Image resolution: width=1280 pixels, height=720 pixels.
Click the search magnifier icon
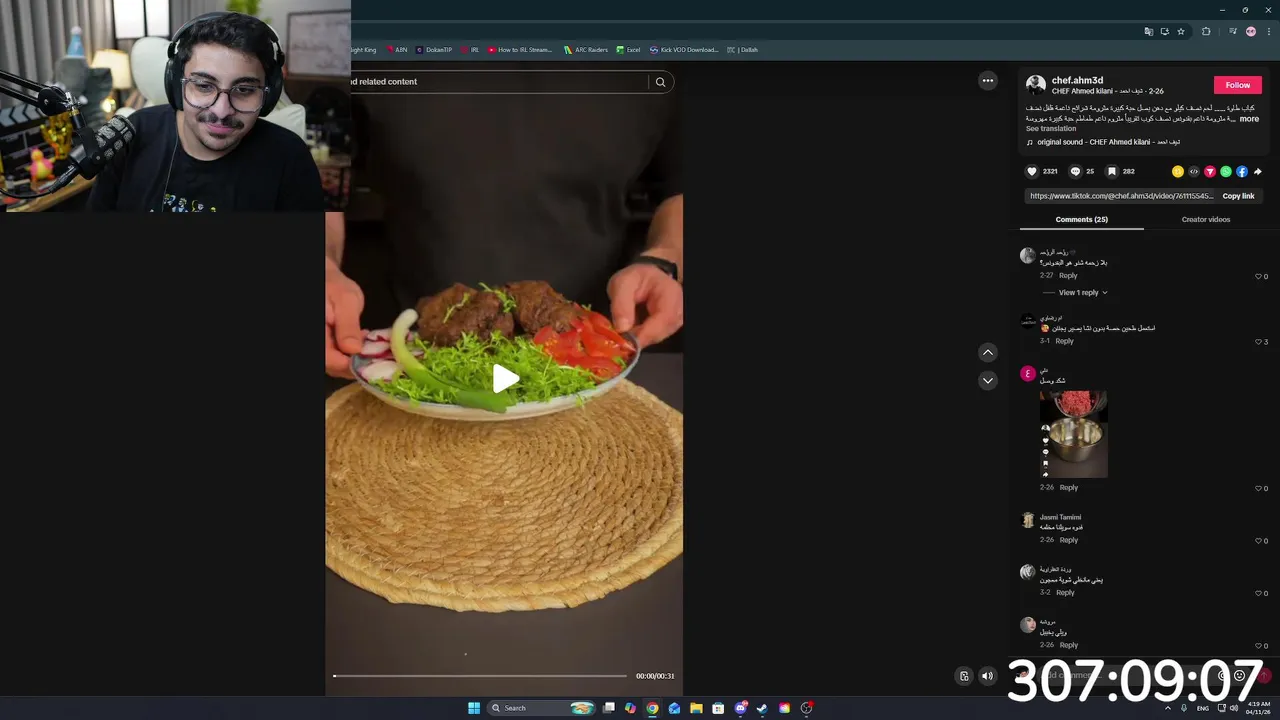660,82
